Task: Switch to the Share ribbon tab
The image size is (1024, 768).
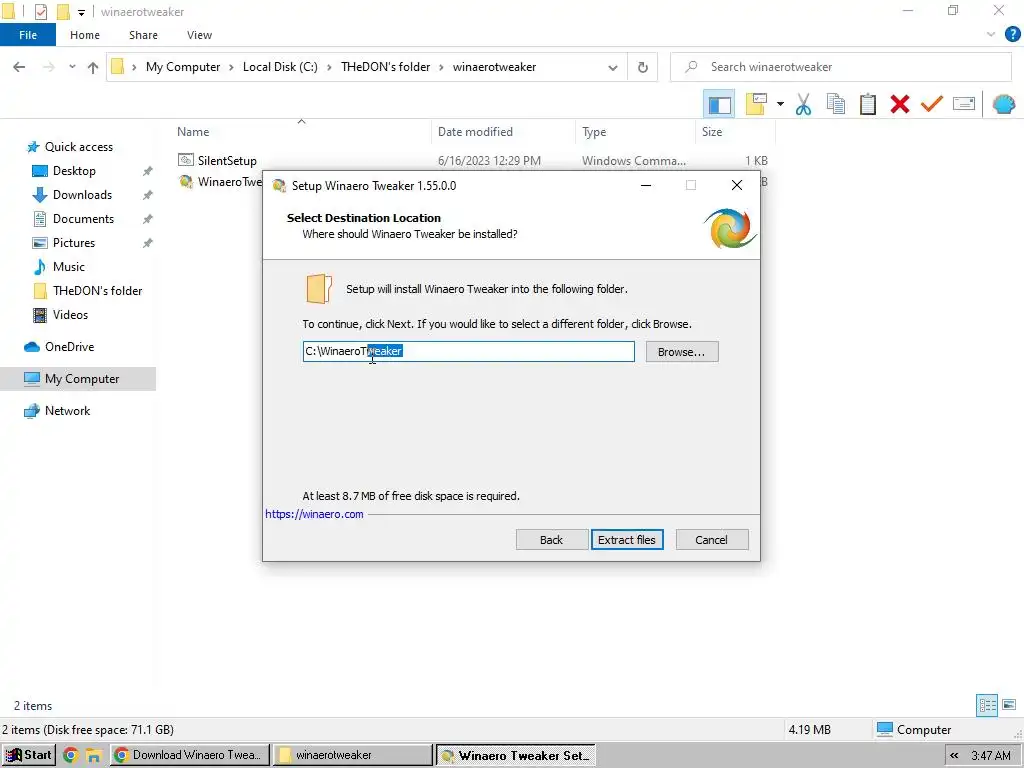Action: tap(143, 35)
